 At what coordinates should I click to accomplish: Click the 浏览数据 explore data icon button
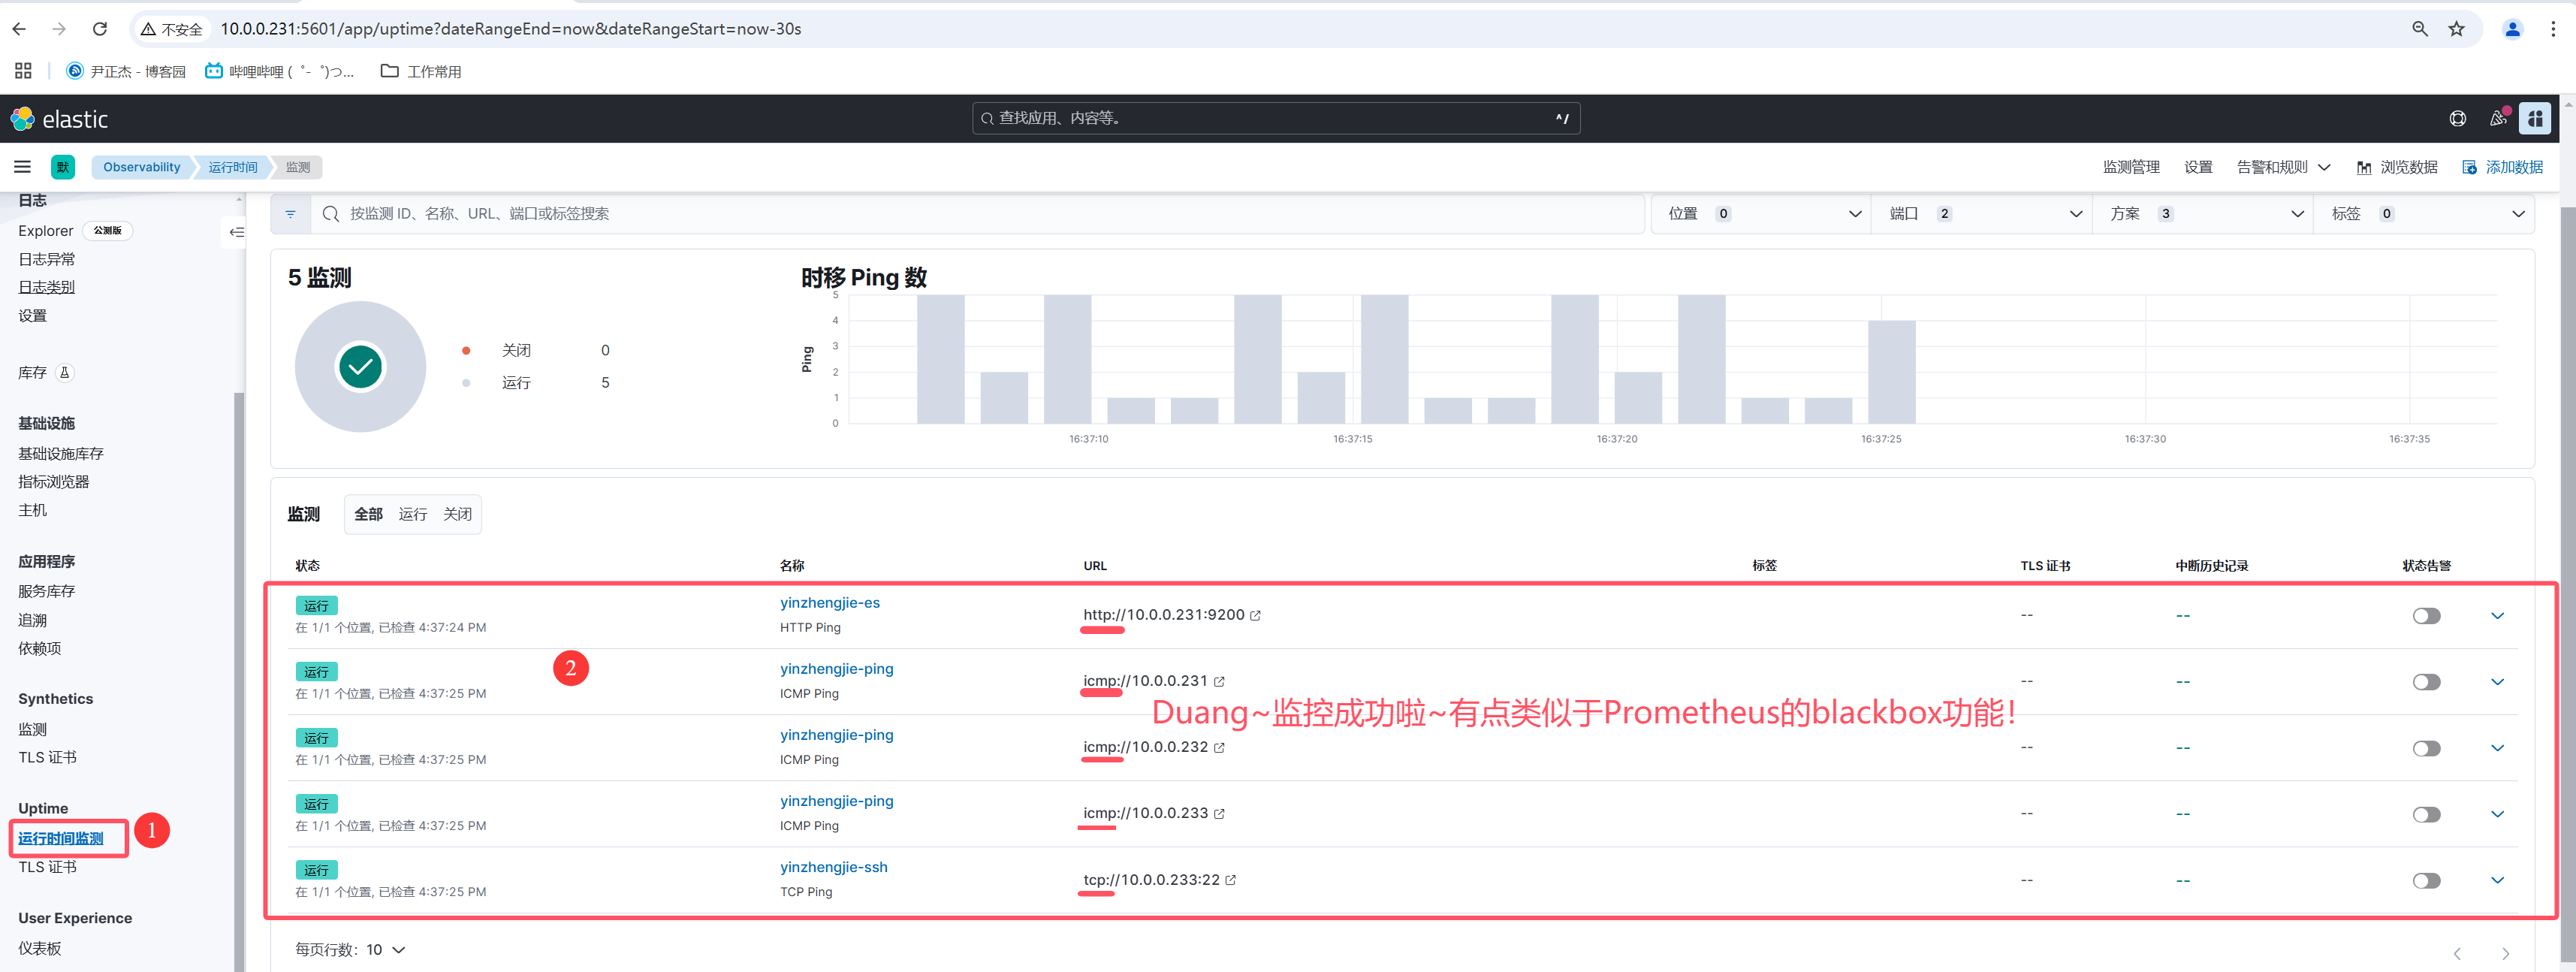(x=2397, y=167)
